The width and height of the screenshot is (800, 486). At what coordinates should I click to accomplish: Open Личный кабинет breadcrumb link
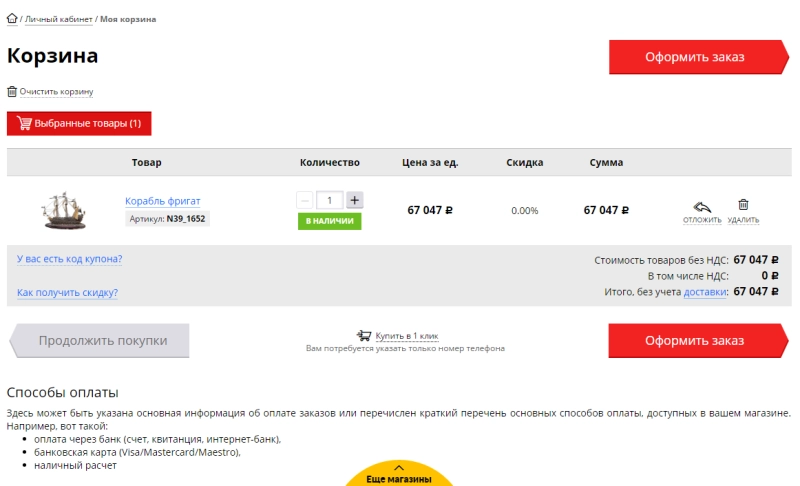59,19
